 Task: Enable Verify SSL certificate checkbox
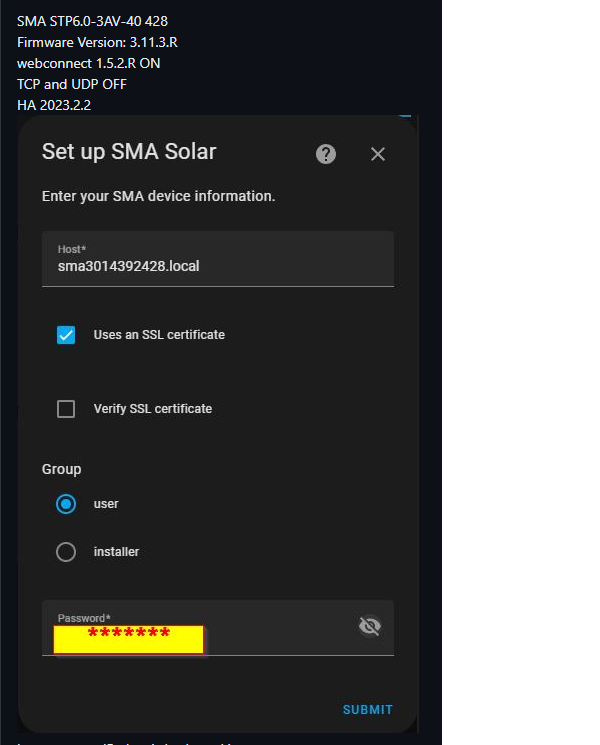66,409
